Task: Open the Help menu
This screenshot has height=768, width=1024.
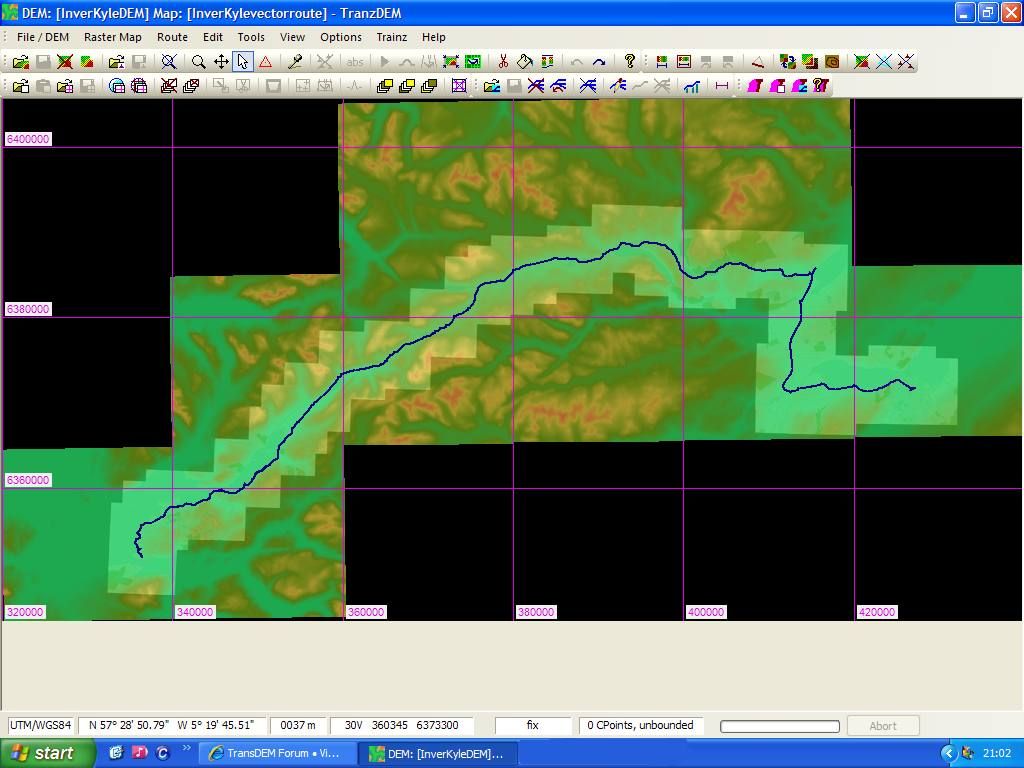Action: click(434, 37)
